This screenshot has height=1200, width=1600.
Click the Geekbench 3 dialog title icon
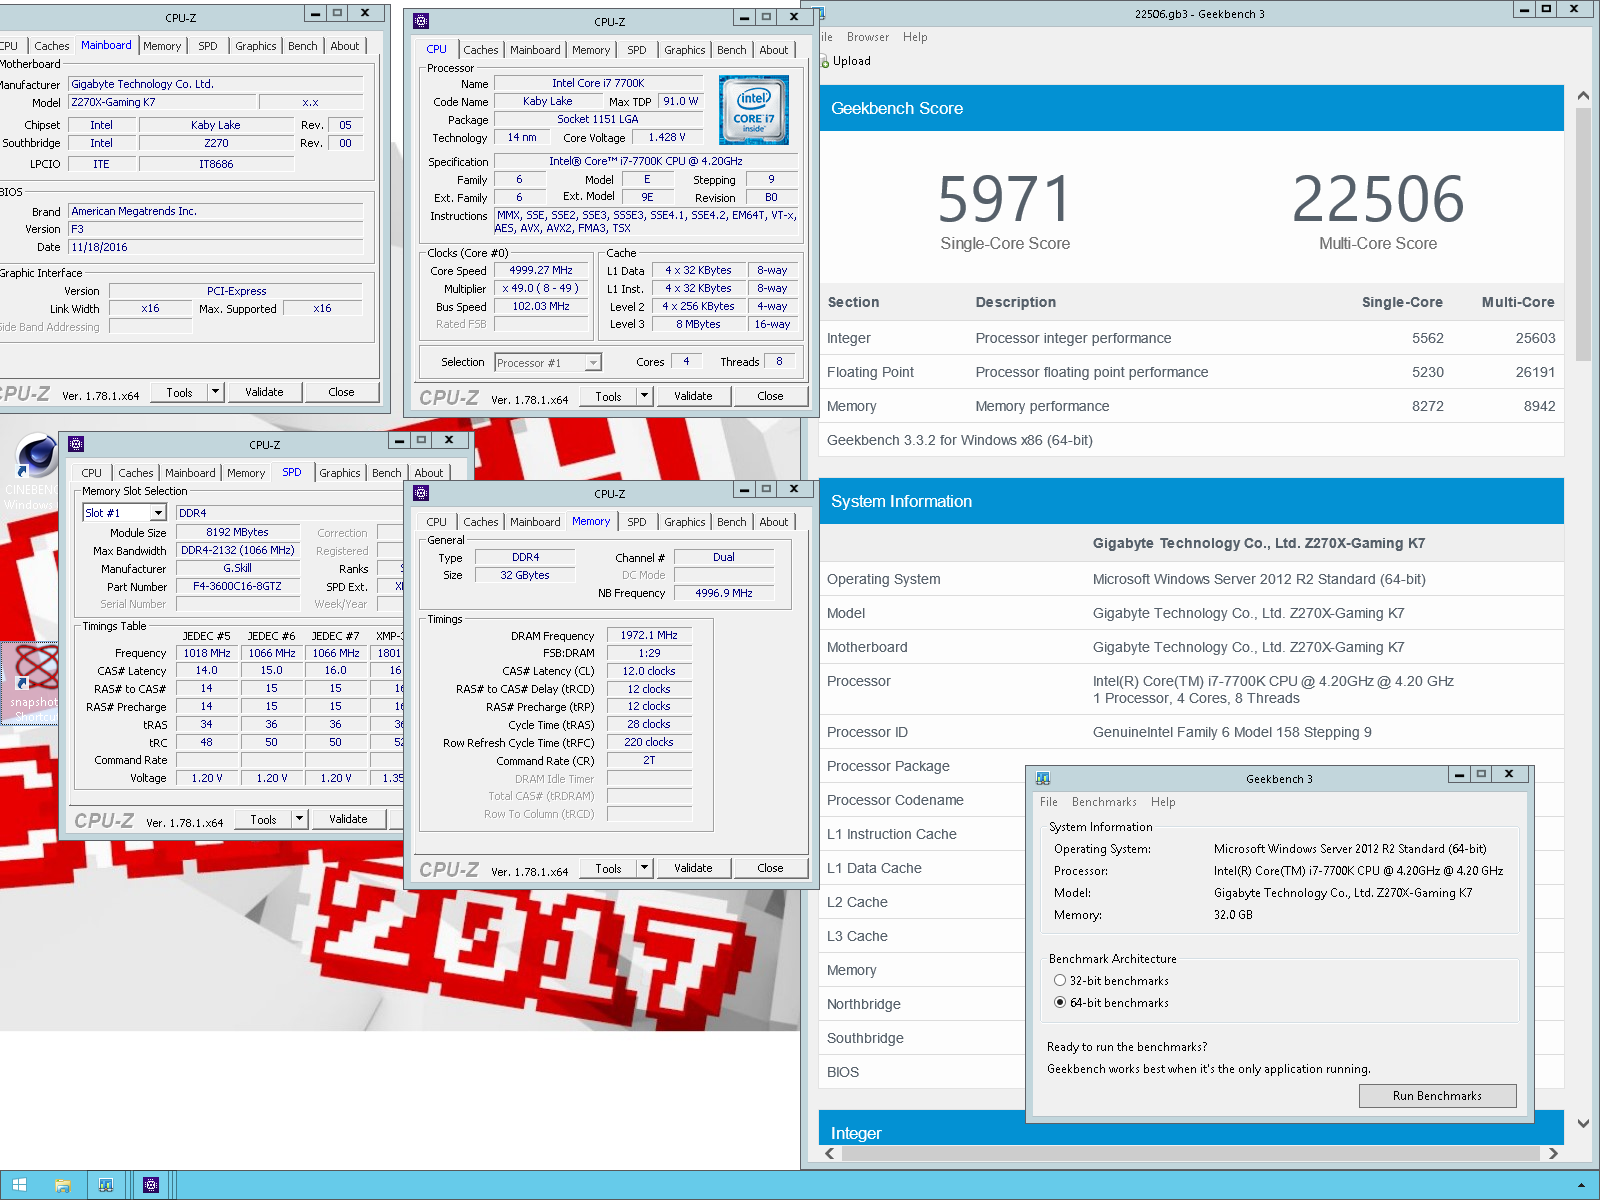(x=1043, y=778)
